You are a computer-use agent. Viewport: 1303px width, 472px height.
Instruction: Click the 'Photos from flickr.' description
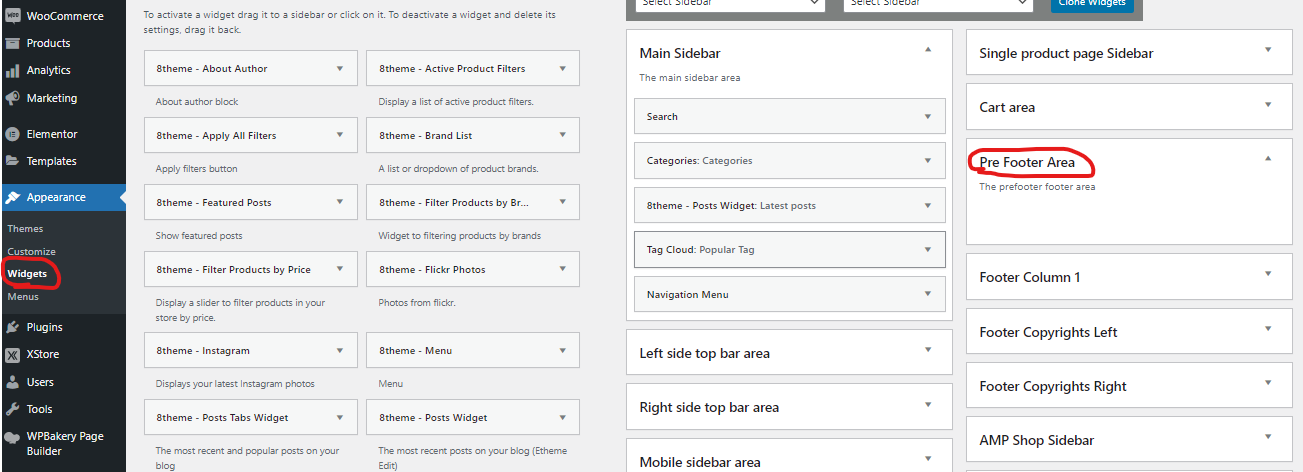coord(417,303)
